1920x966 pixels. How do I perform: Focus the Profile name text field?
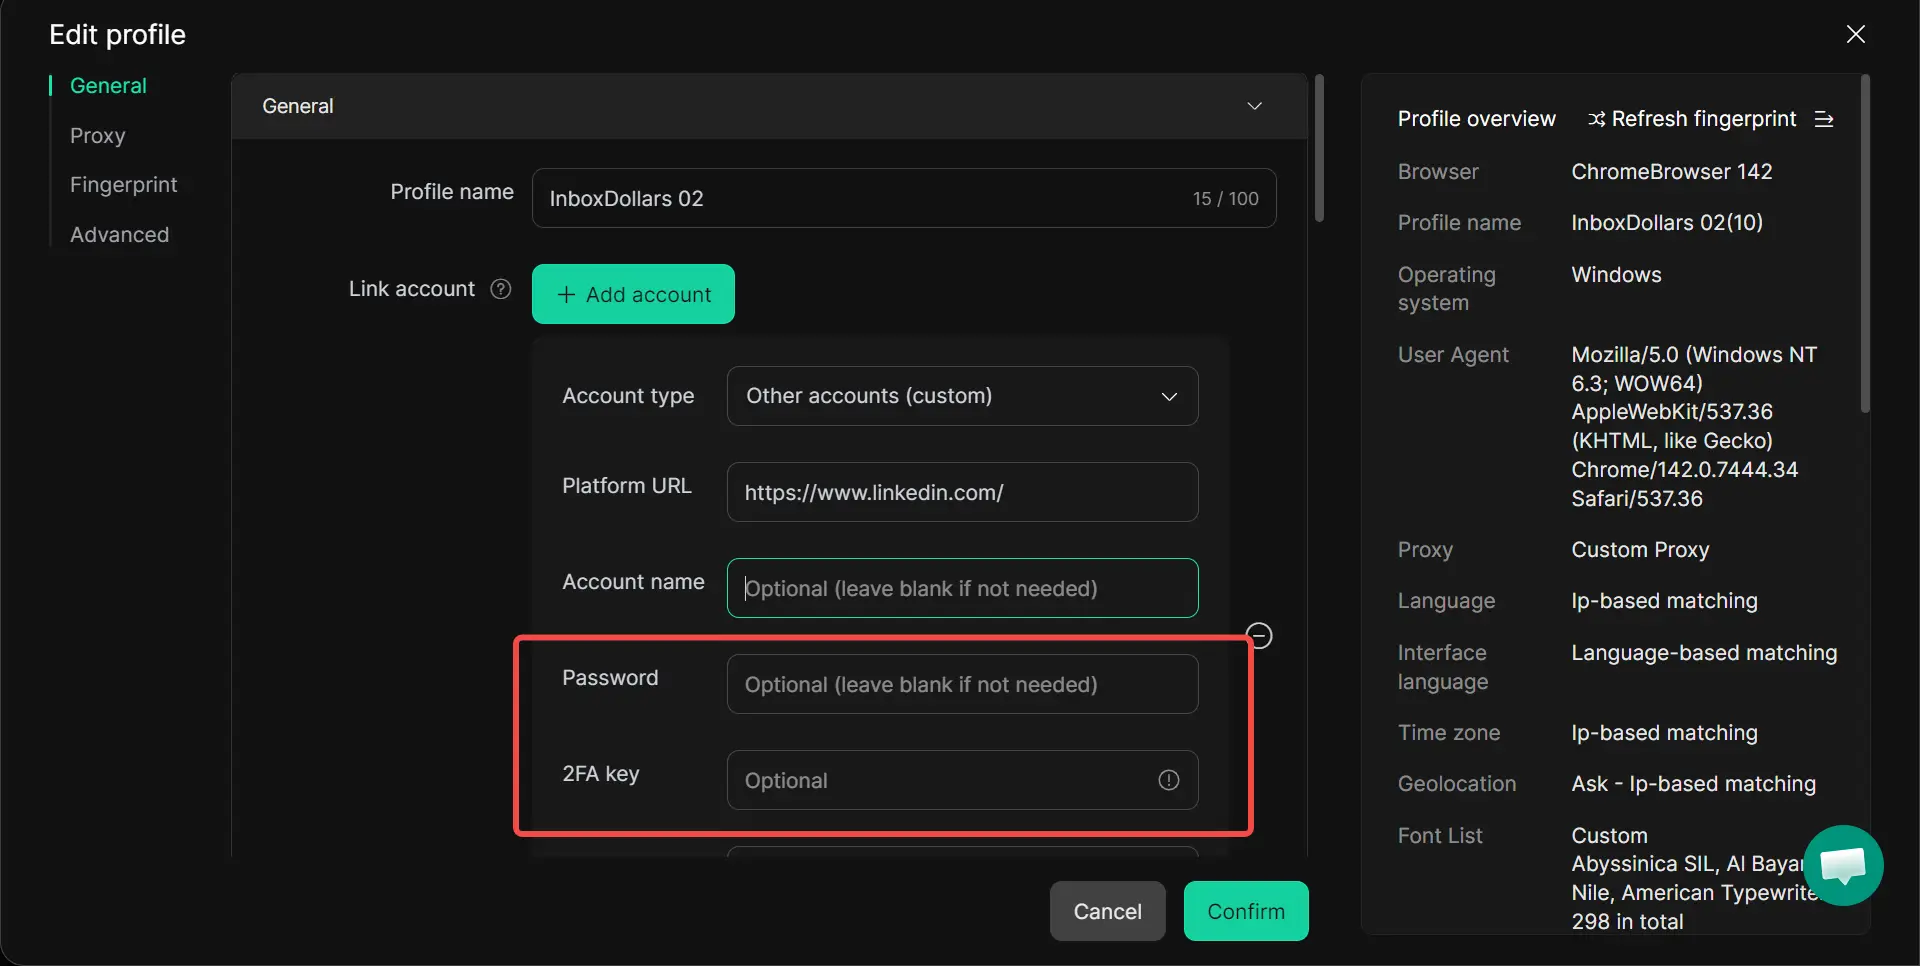pos(860,198)
